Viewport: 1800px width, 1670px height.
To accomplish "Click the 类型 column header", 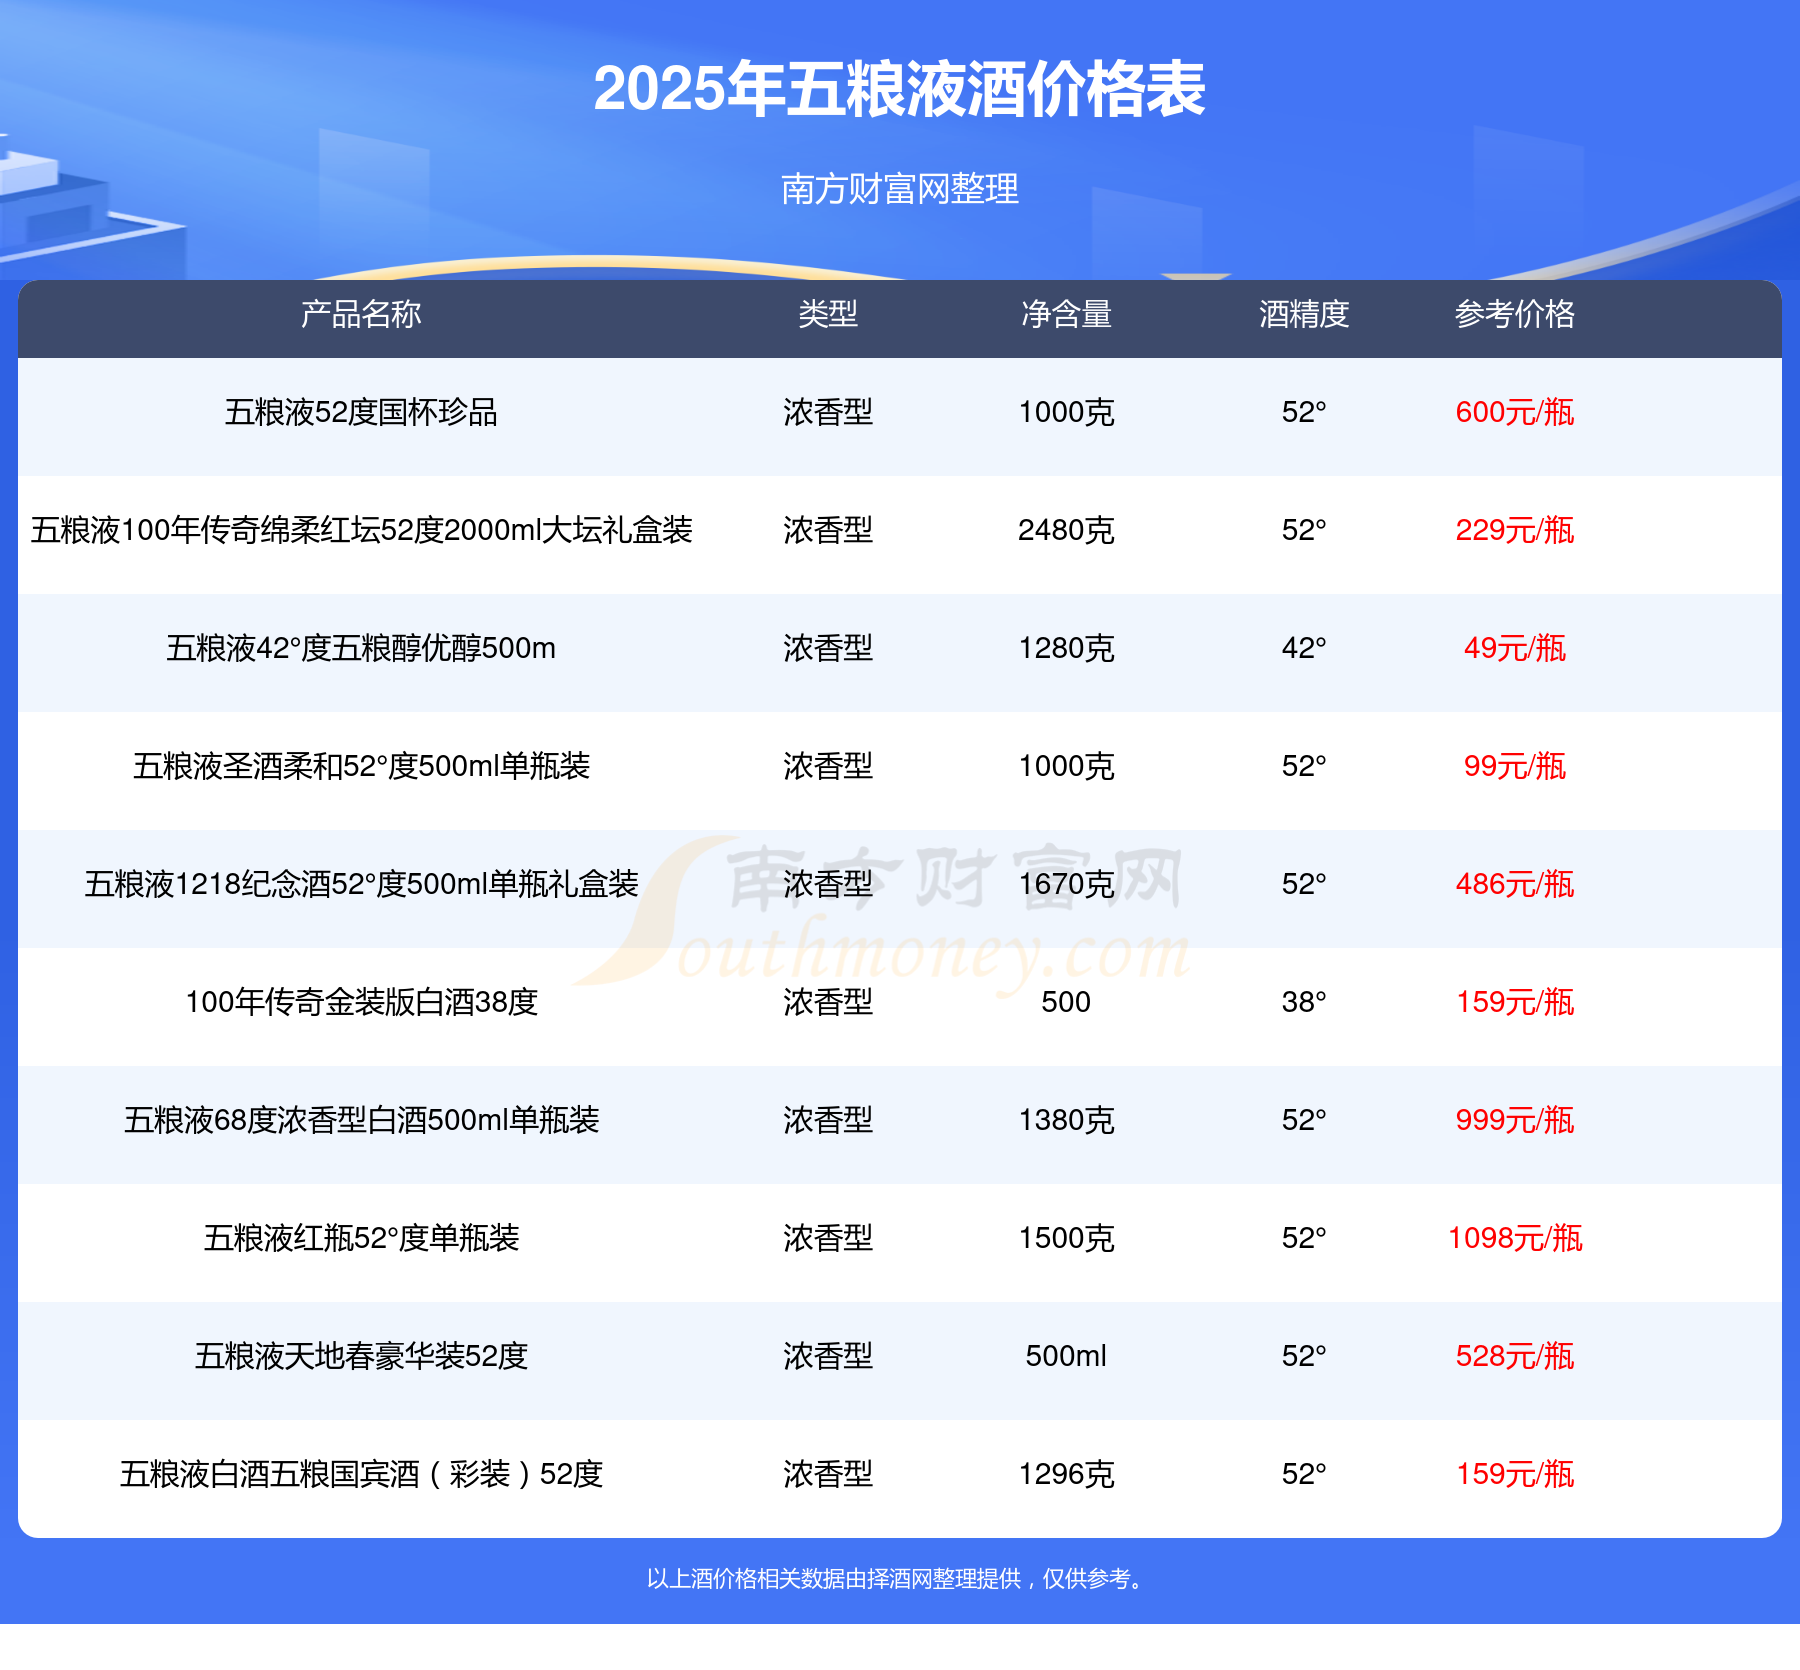I will tap(828, 314).
